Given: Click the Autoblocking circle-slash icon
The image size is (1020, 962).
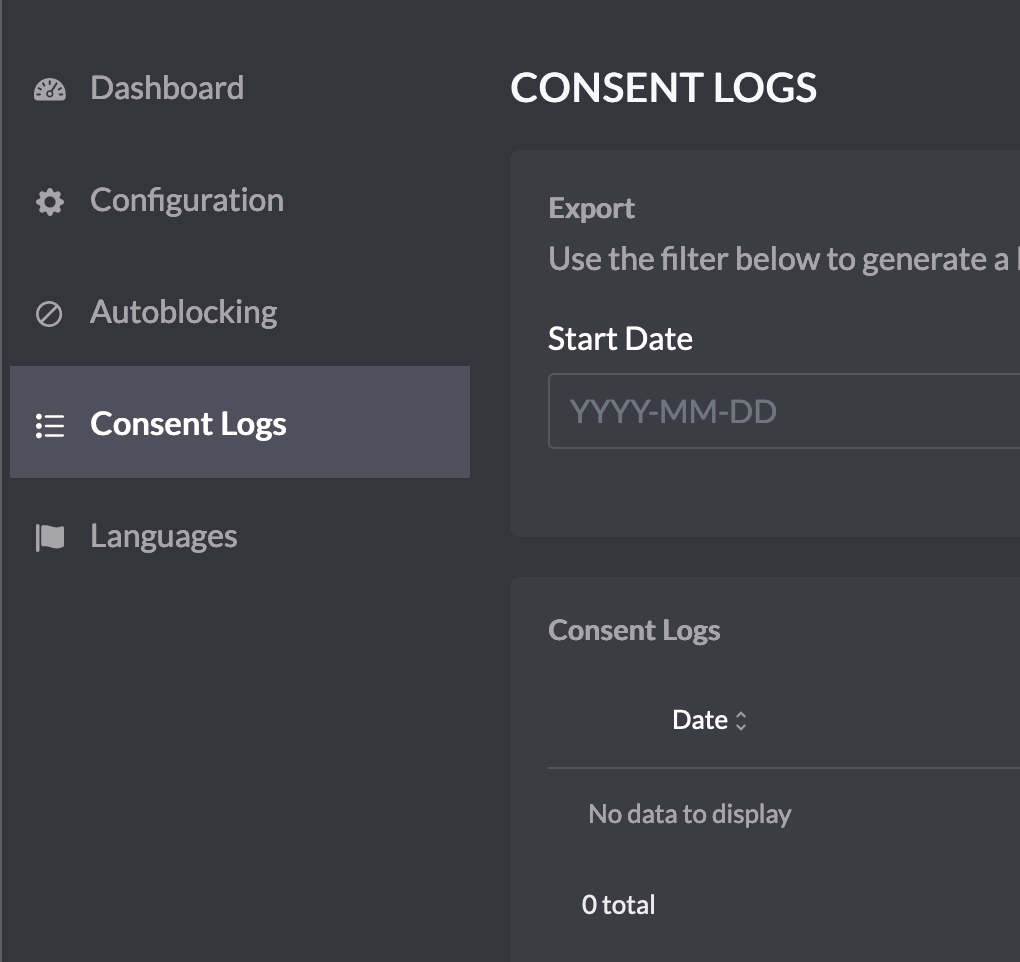Looking at the screenshot, I should pos(49,314).
